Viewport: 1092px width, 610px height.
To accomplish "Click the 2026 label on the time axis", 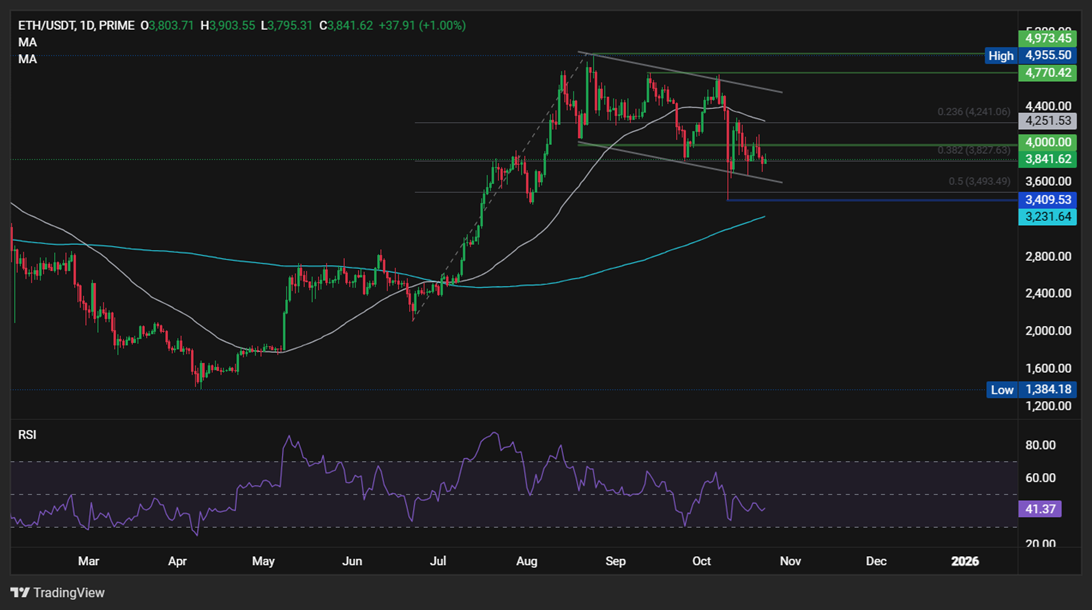I will click(965, 561).
